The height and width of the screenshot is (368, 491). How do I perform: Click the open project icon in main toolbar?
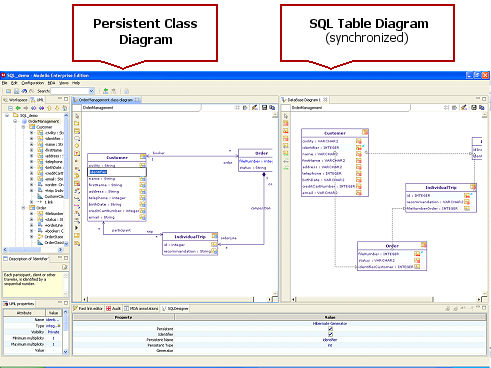tap(8, 91)
